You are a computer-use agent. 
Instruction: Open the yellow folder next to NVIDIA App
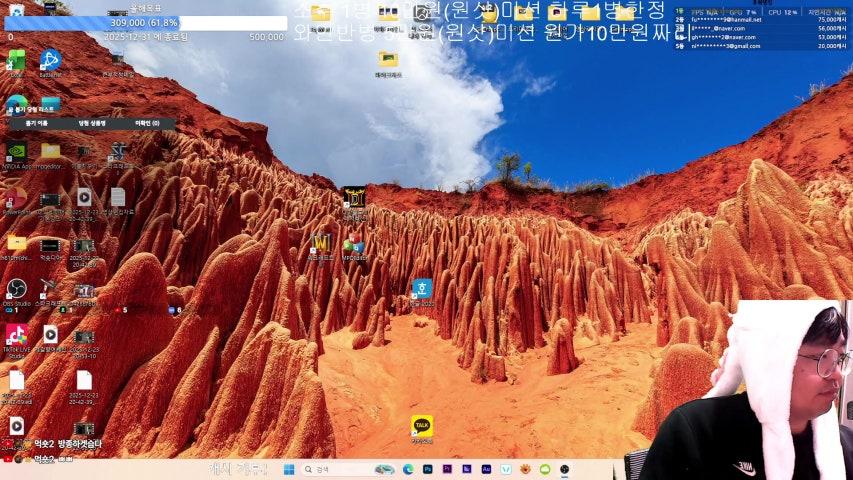click(x=50, y=152)
